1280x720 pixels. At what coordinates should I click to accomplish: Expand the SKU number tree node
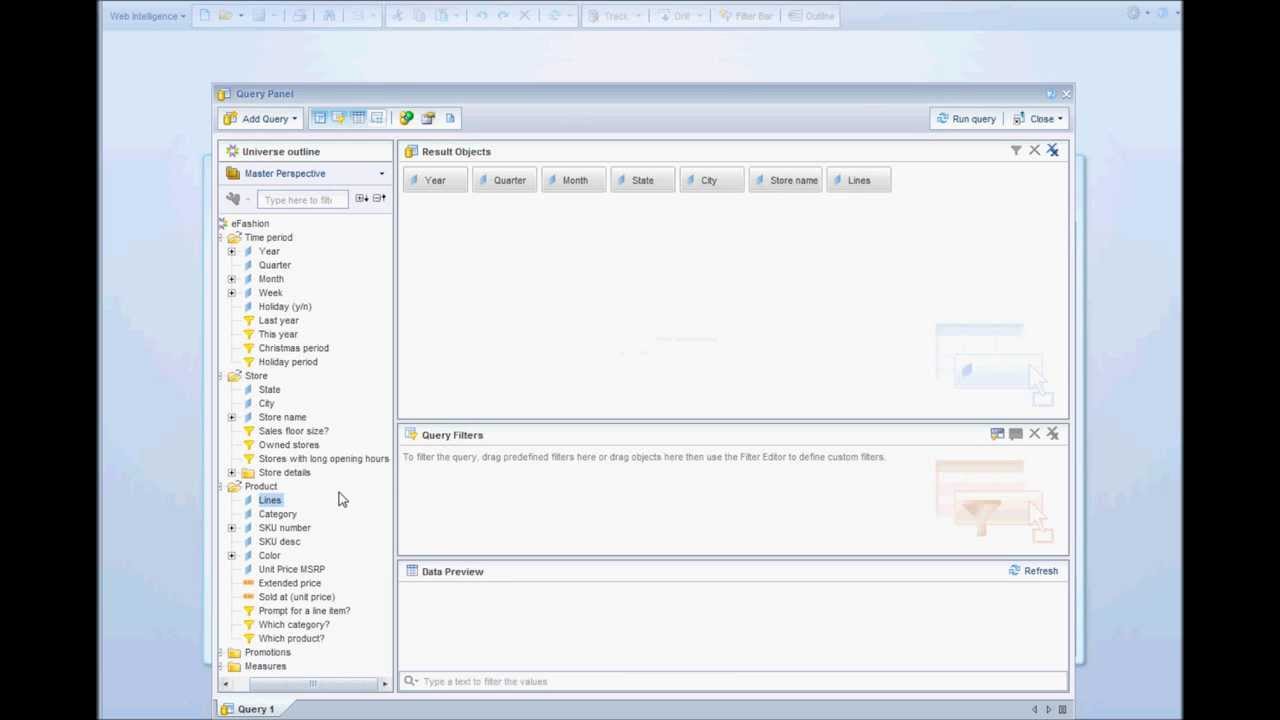tap(232, 528)
